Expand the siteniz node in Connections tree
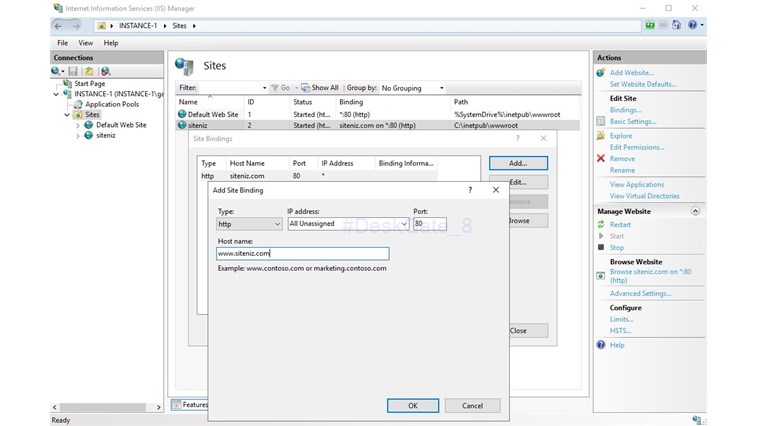 (78, 136)
